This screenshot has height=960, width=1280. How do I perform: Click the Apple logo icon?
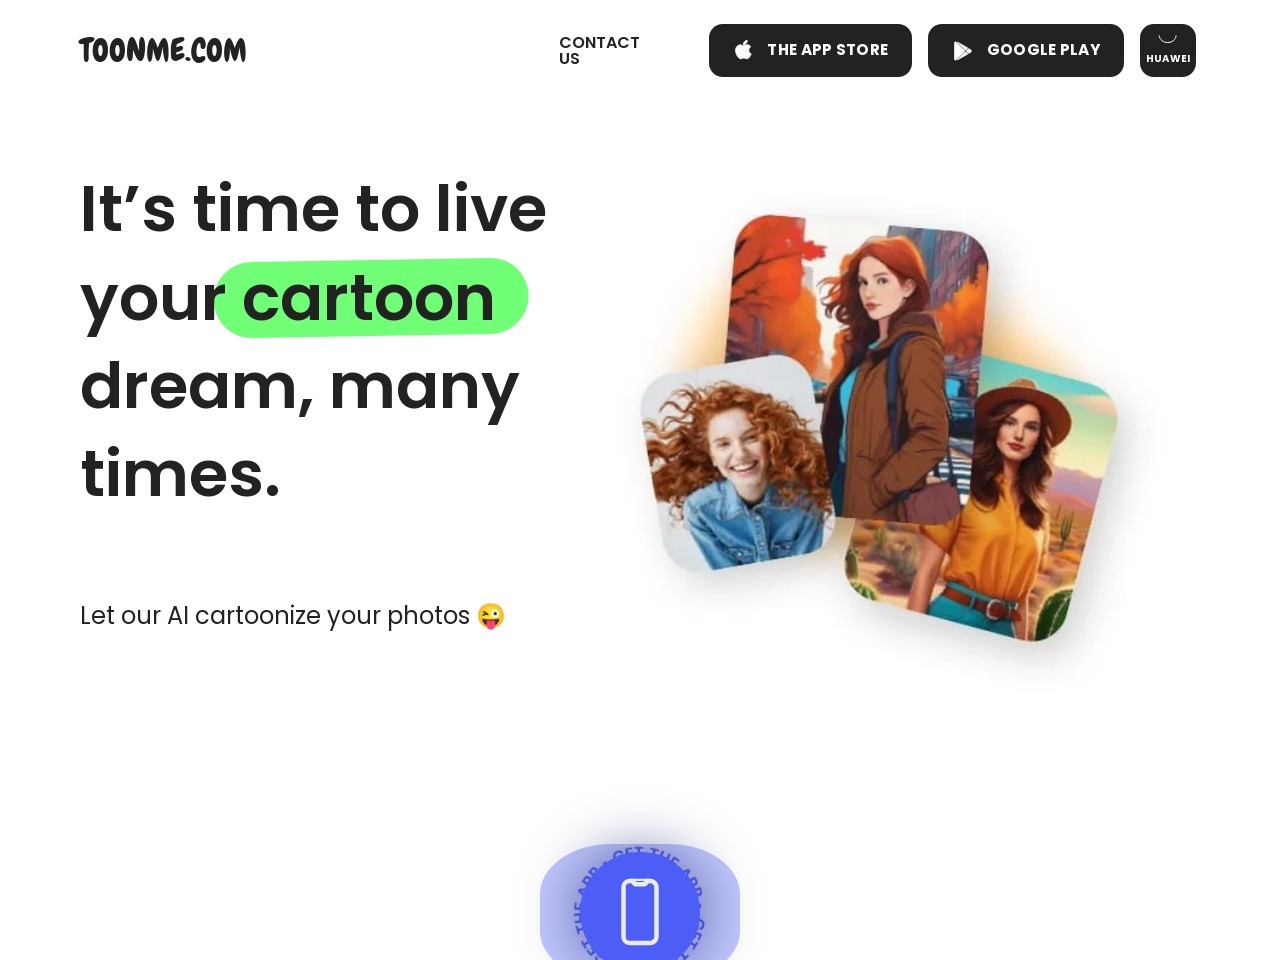(x=743, y=50)
